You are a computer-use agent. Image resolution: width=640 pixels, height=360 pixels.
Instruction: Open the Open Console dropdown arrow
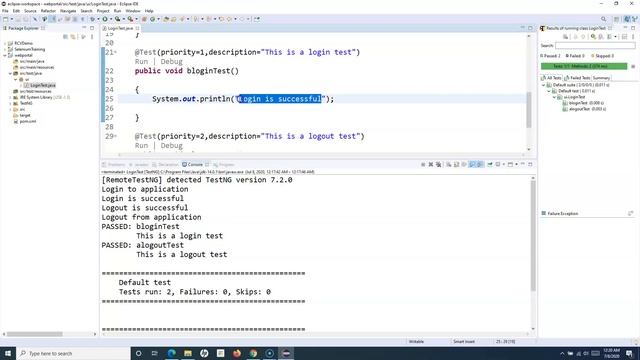516,164
